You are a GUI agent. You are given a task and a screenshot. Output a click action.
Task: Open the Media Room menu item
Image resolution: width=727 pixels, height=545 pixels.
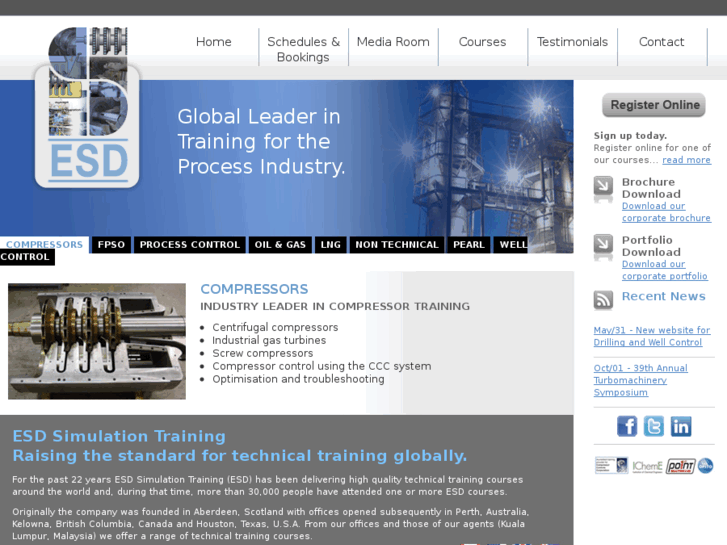[393, 42]
